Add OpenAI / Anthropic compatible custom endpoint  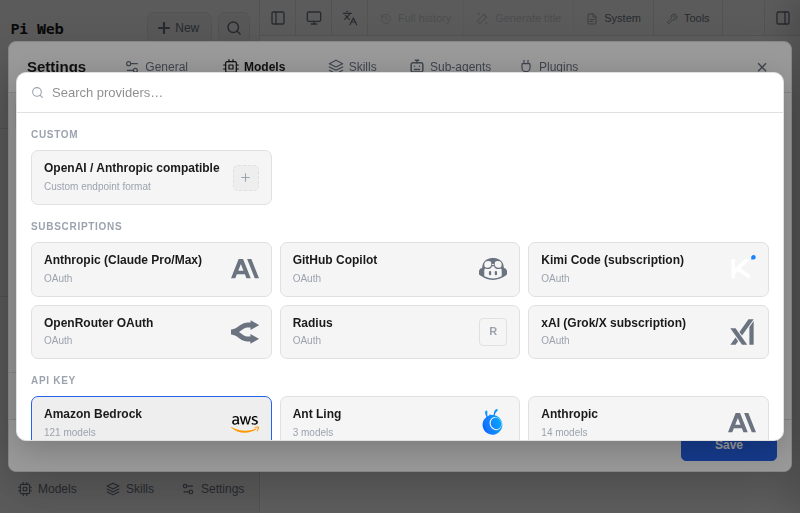pyautogui.click(x=151, y=177)
